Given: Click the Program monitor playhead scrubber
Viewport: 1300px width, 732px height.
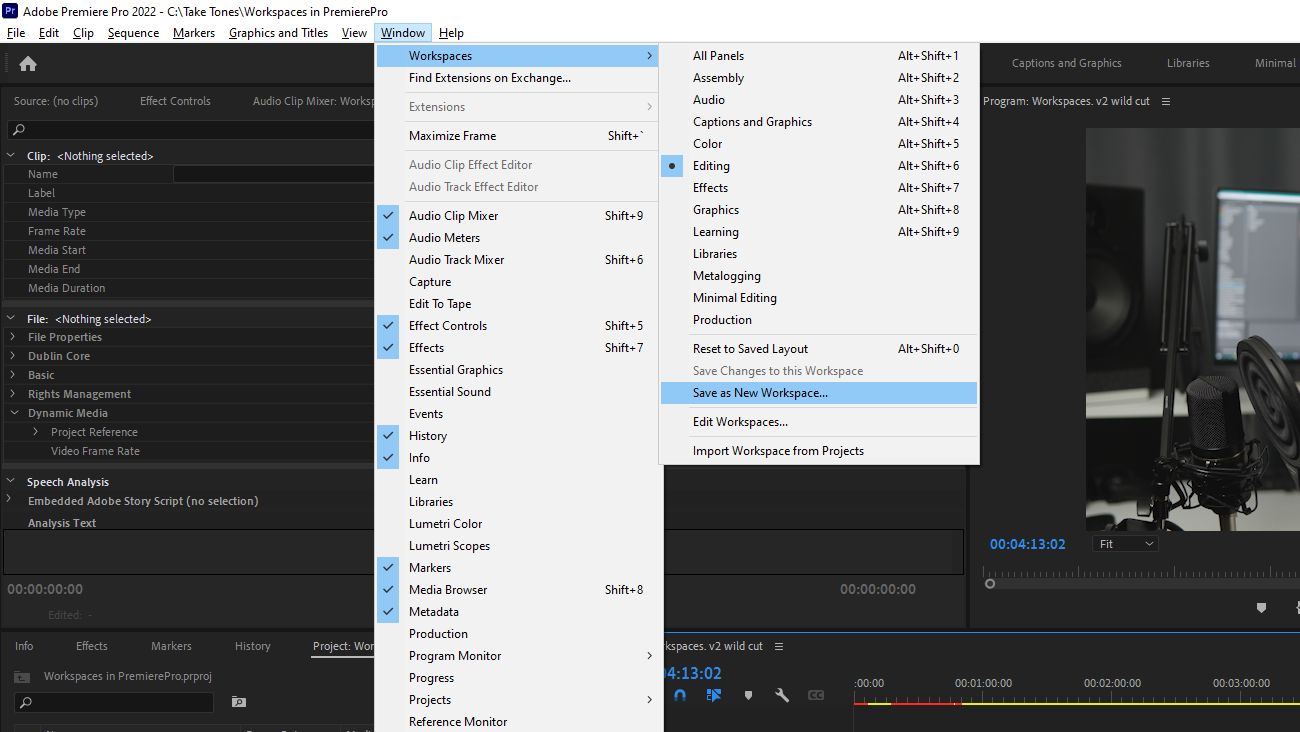Looking at the screenshot, I should [990, 583].
